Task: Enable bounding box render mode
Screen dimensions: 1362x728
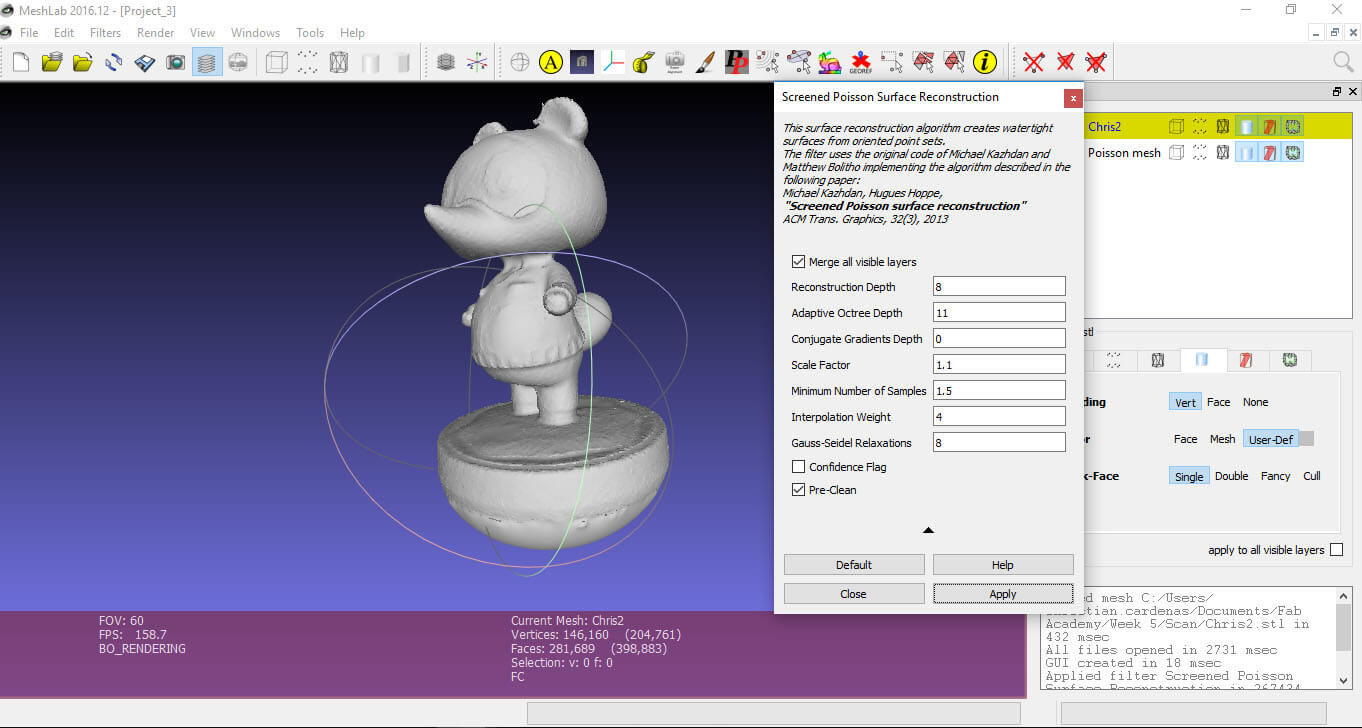Action: [x=277, y=62]
